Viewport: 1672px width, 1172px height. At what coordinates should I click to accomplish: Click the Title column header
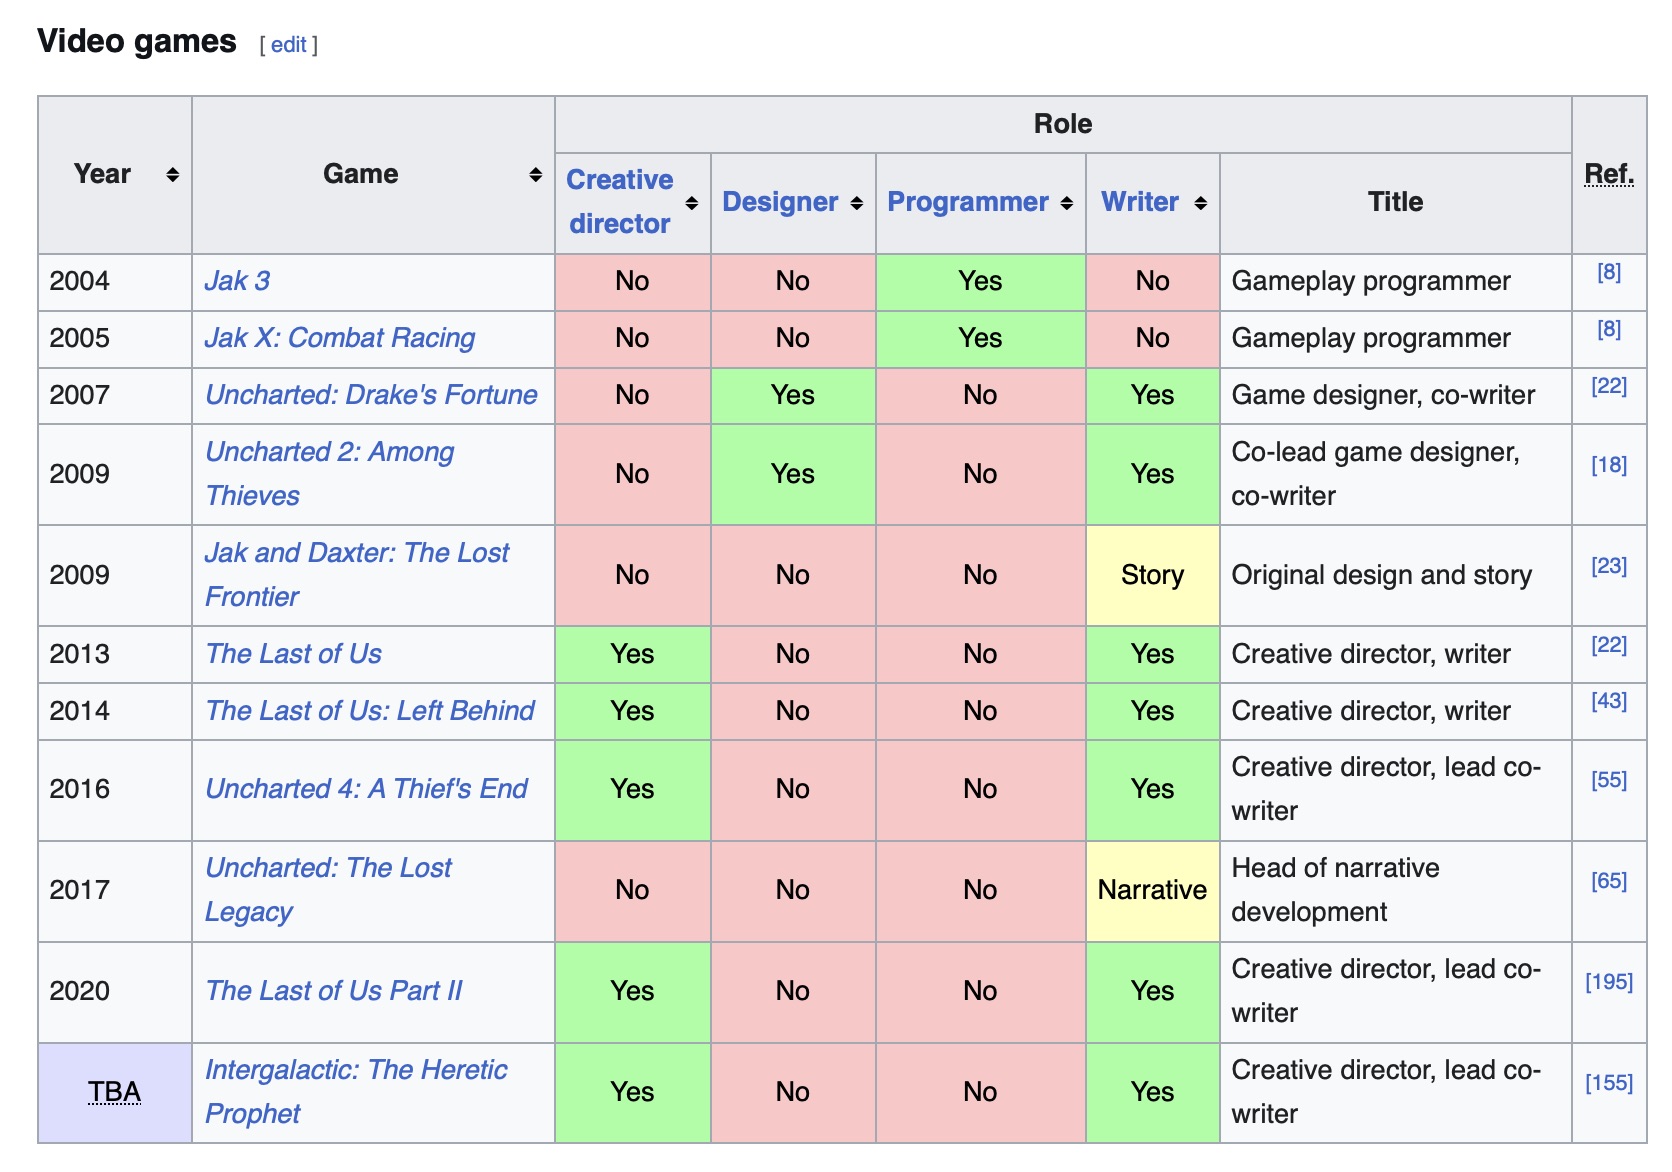tap(1395, 202)
